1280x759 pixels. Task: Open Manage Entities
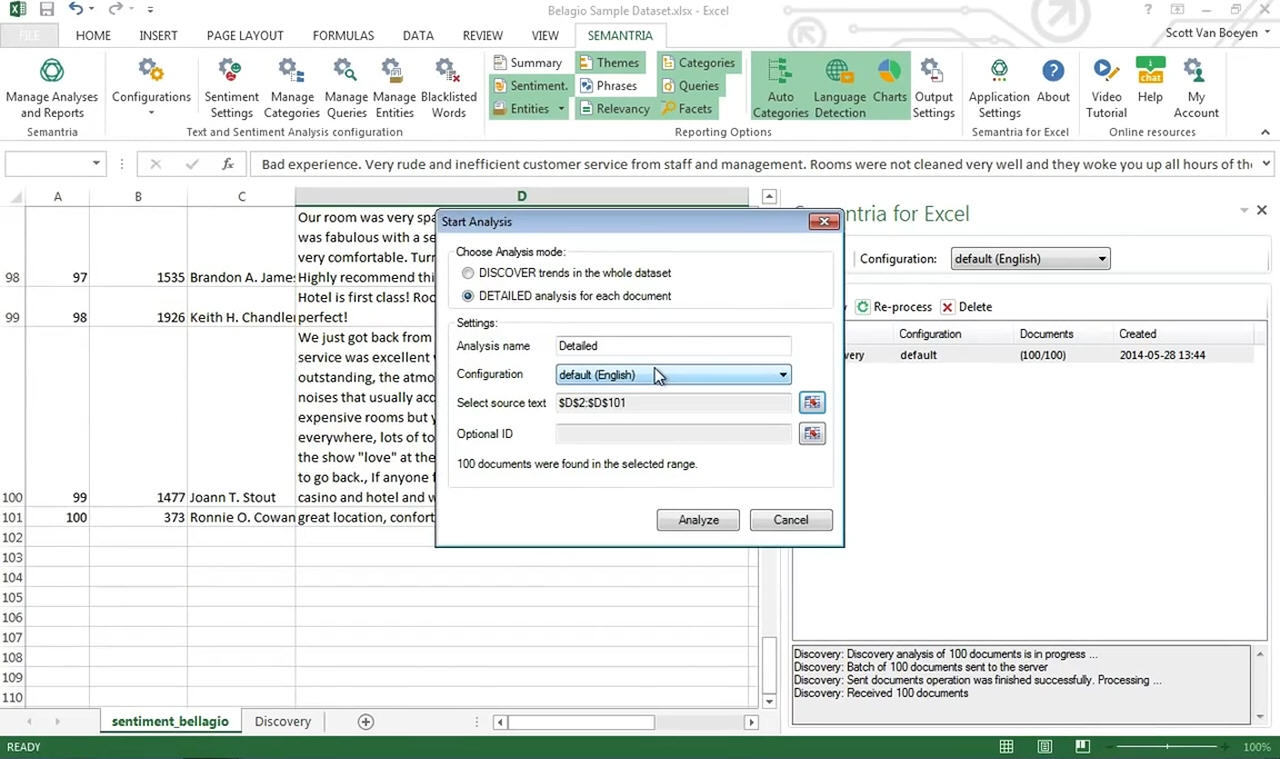pyautogui.click(x=394, y=88)
